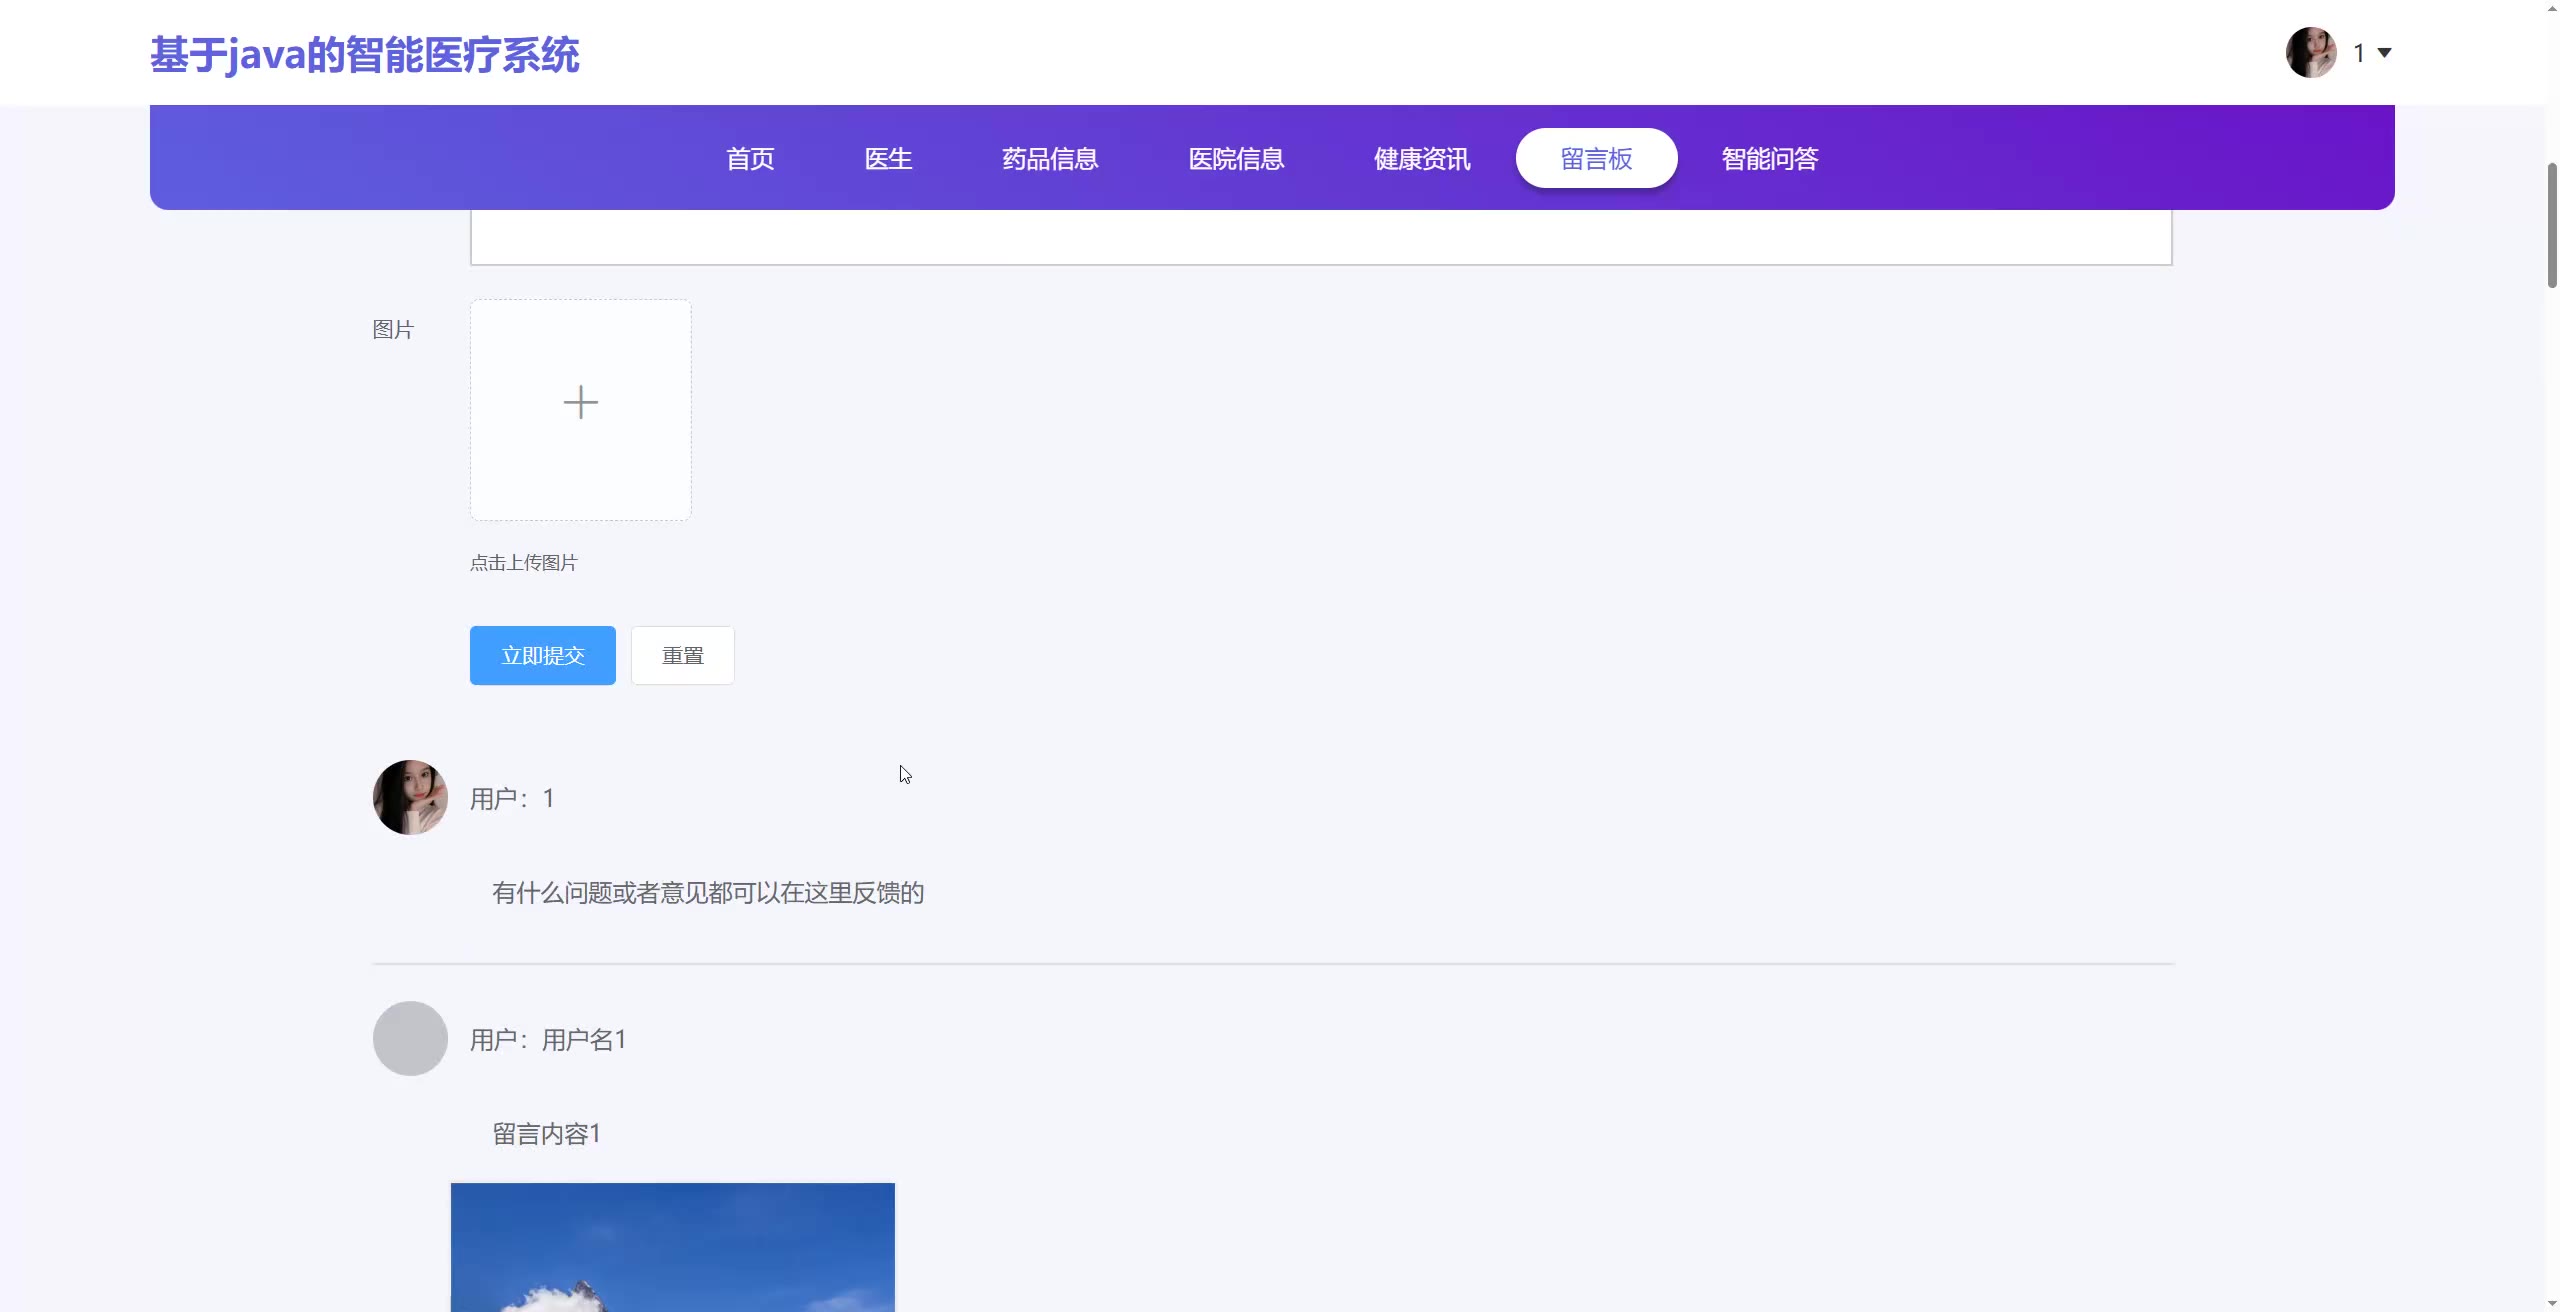Select the 留言板 tab
Viewport: 2560px width, 1312px height.
[1596, 159]
